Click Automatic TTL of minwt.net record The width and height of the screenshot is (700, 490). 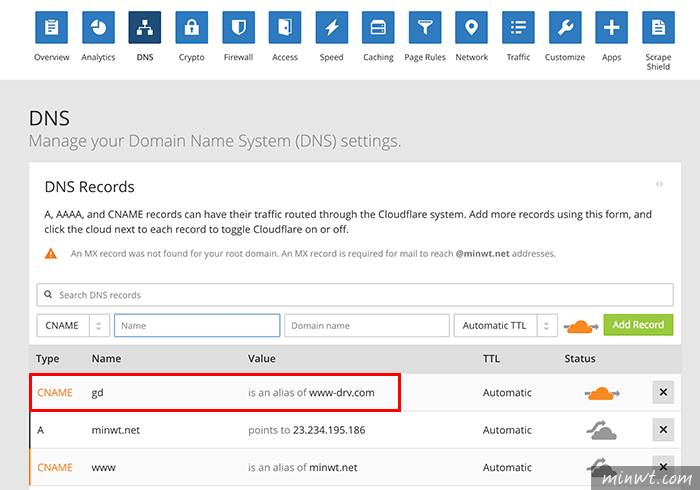point(507,430)
